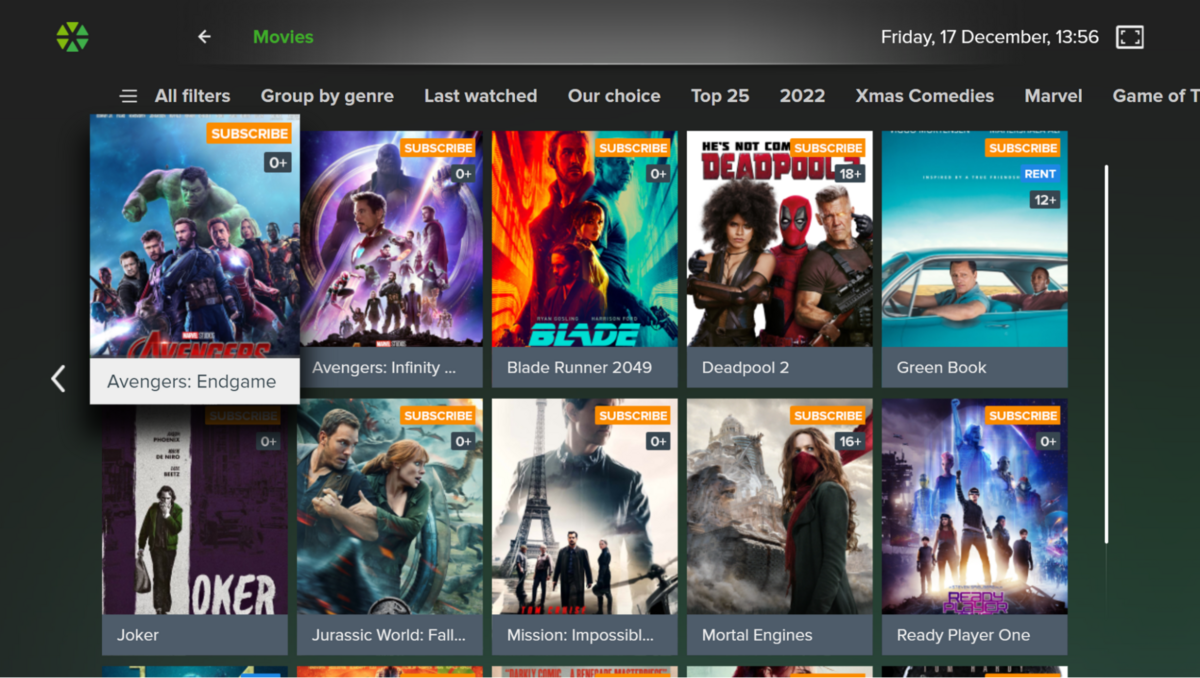
Task: Click Subscribe badge on Avengers: Infinity War
Action: click(x=438, y=148)
